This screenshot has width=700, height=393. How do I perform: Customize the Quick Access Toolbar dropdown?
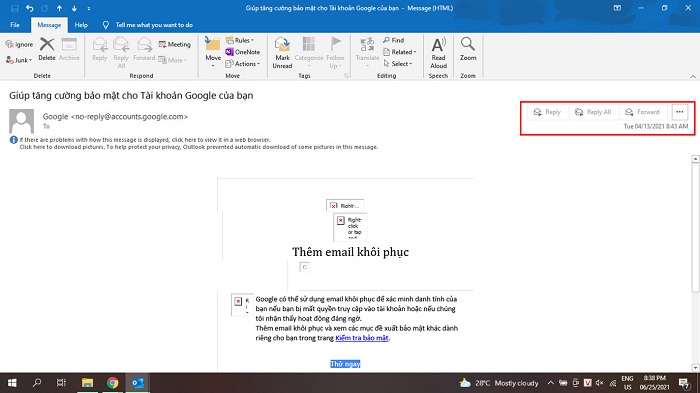coord(89,8)
